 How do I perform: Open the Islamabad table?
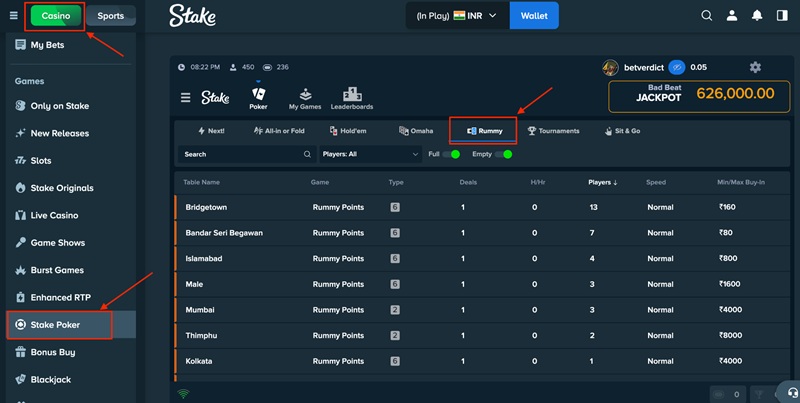(x=483, y=259)
